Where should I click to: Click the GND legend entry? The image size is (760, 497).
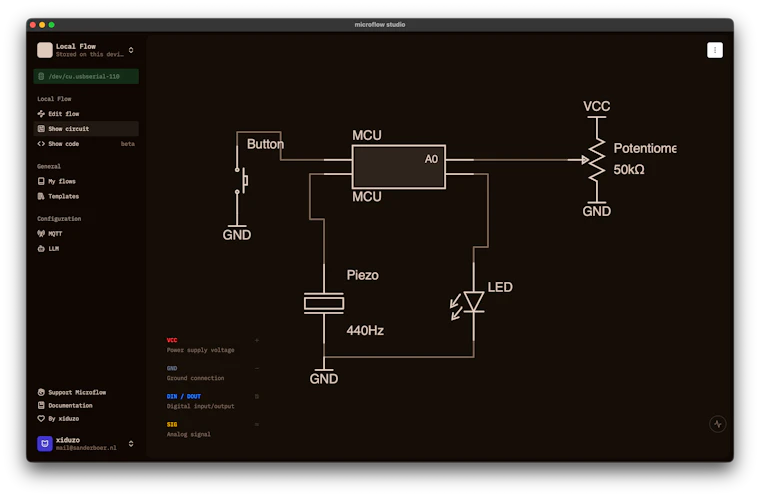[x=213, y=373]
